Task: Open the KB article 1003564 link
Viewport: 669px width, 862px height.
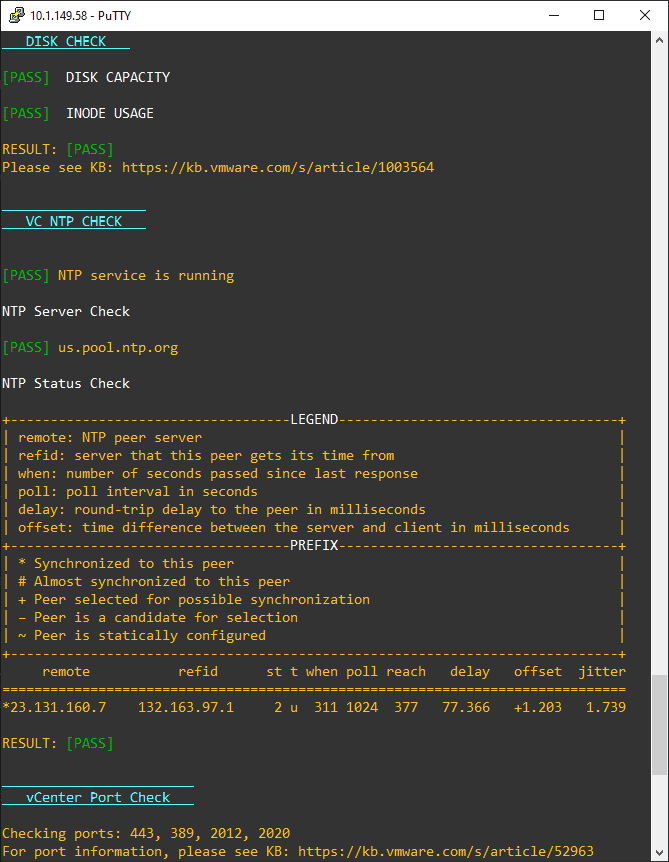Action: (x=276, y=167)
